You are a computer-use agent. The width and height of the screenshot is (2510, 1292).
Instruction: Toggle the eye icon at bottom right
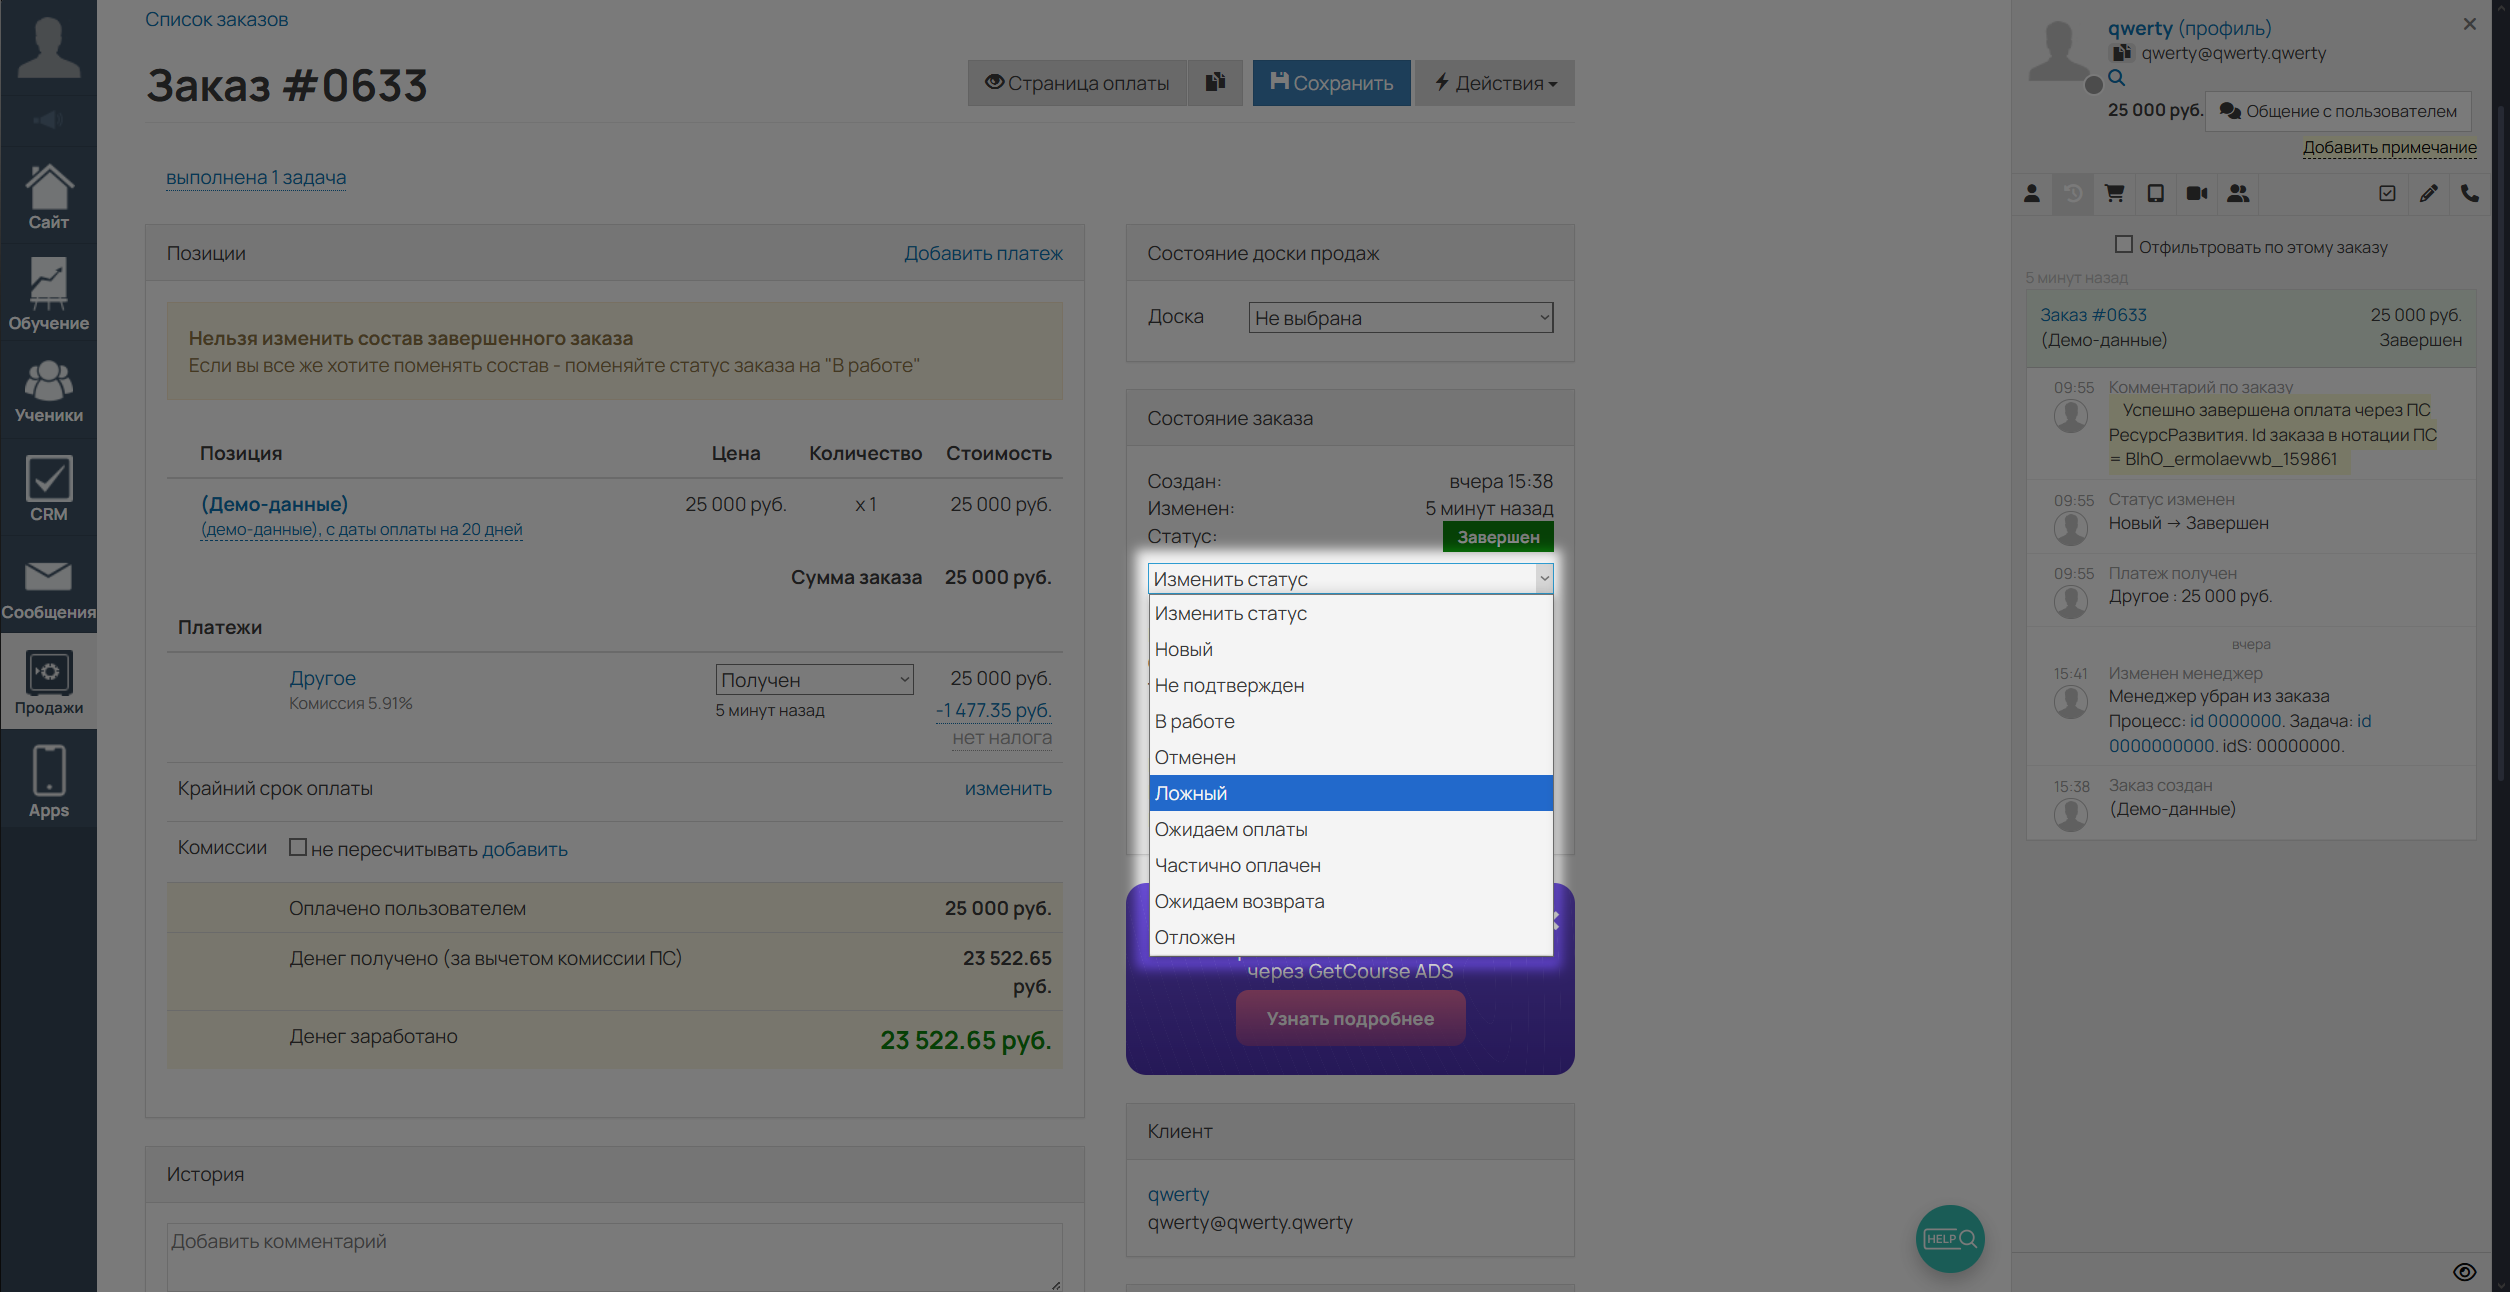[2464, 1271]
